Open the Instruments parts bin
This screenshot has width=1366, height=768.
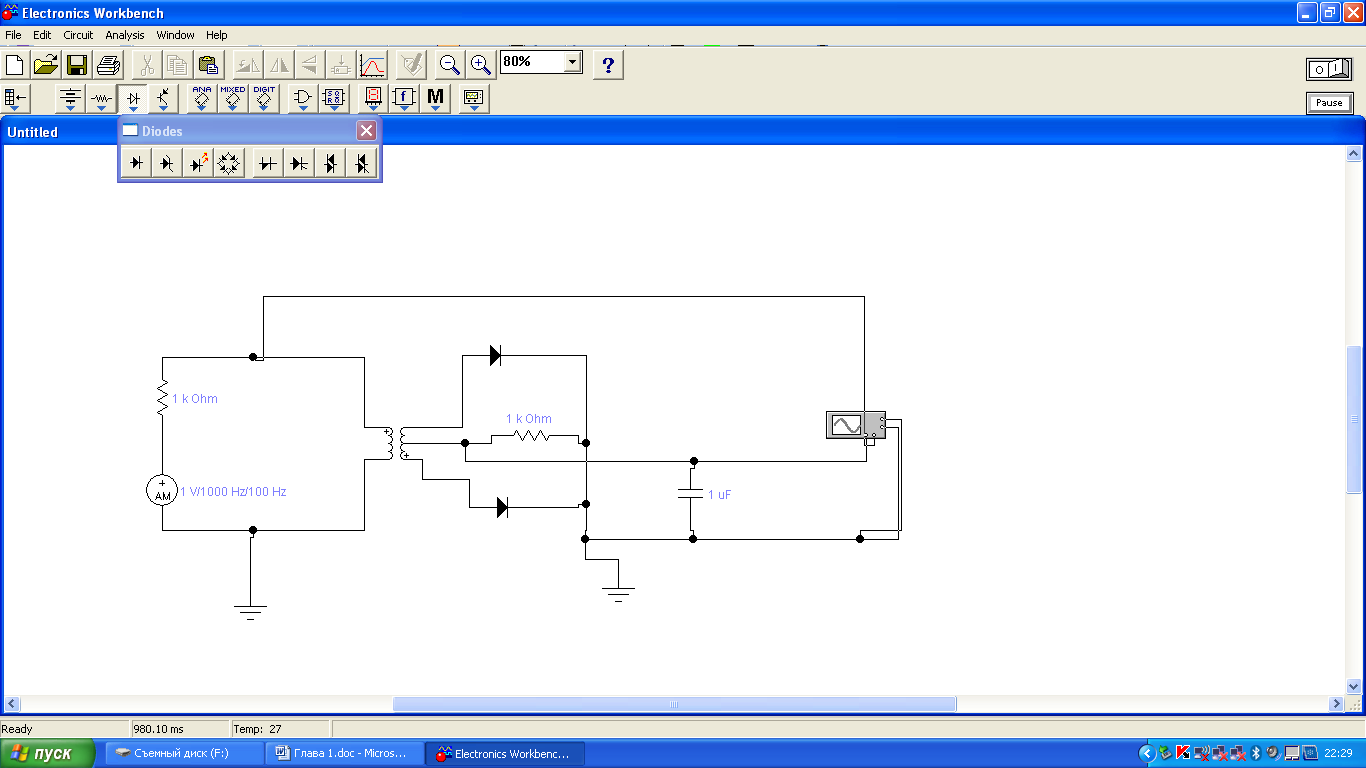pos(473,98)
